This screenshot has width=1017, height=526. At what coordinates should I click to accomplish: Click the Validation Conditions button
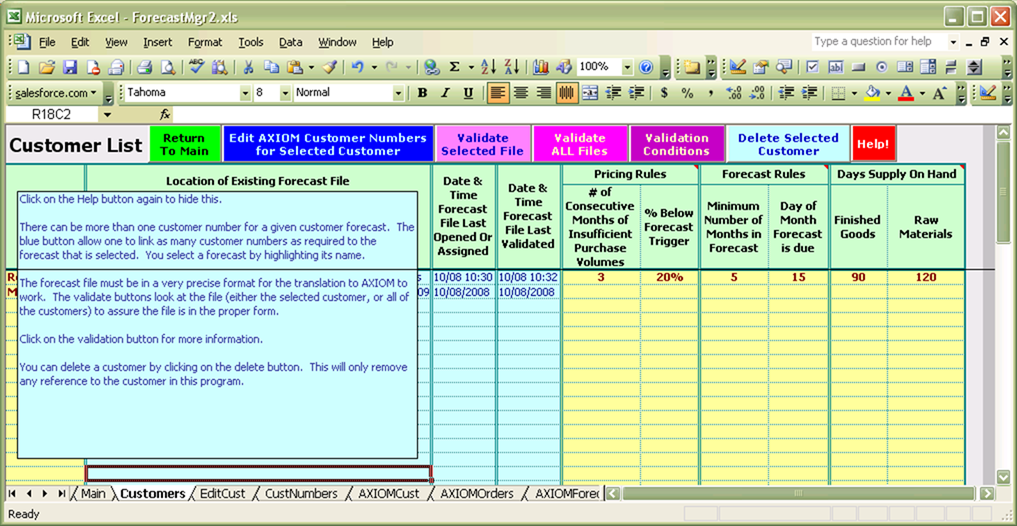[x=677, y=144]
